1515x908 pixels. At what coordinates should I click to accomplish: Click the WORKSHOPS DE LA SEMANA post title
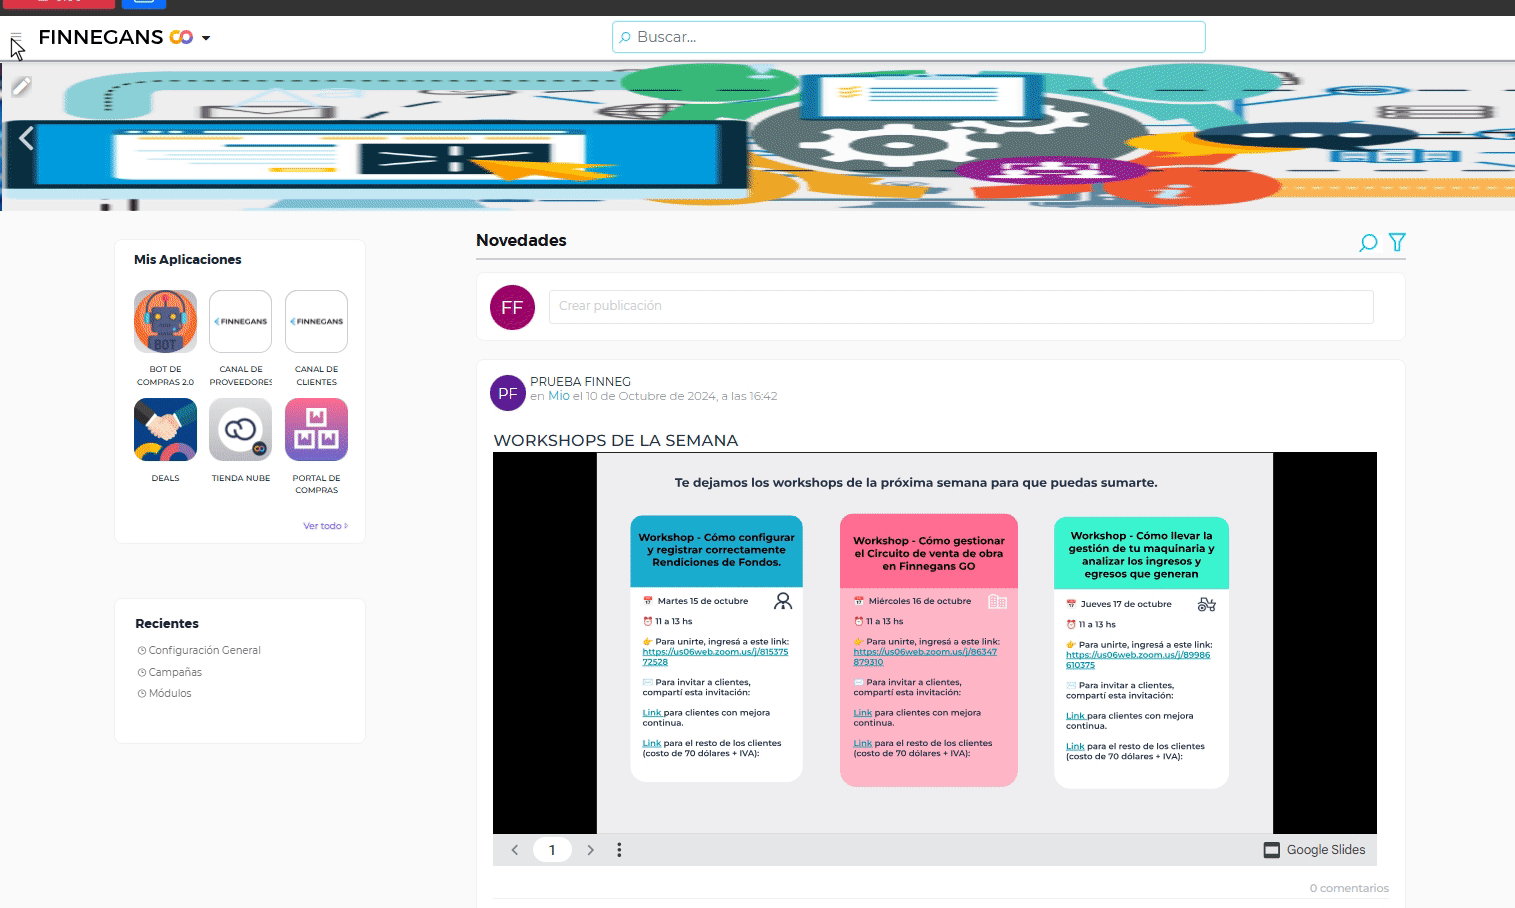616,440
